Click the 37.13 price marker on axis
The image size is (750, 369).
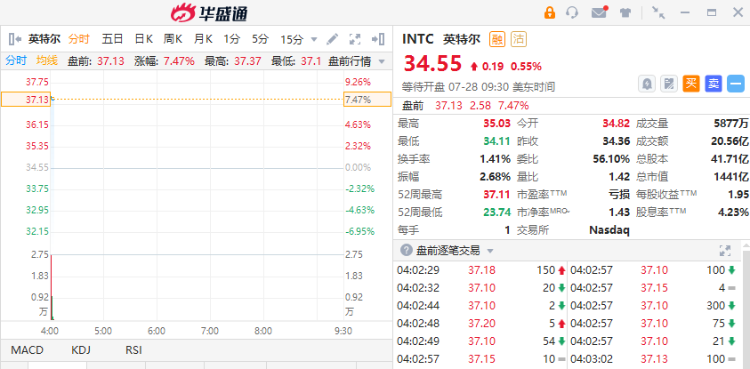point(26,100)
